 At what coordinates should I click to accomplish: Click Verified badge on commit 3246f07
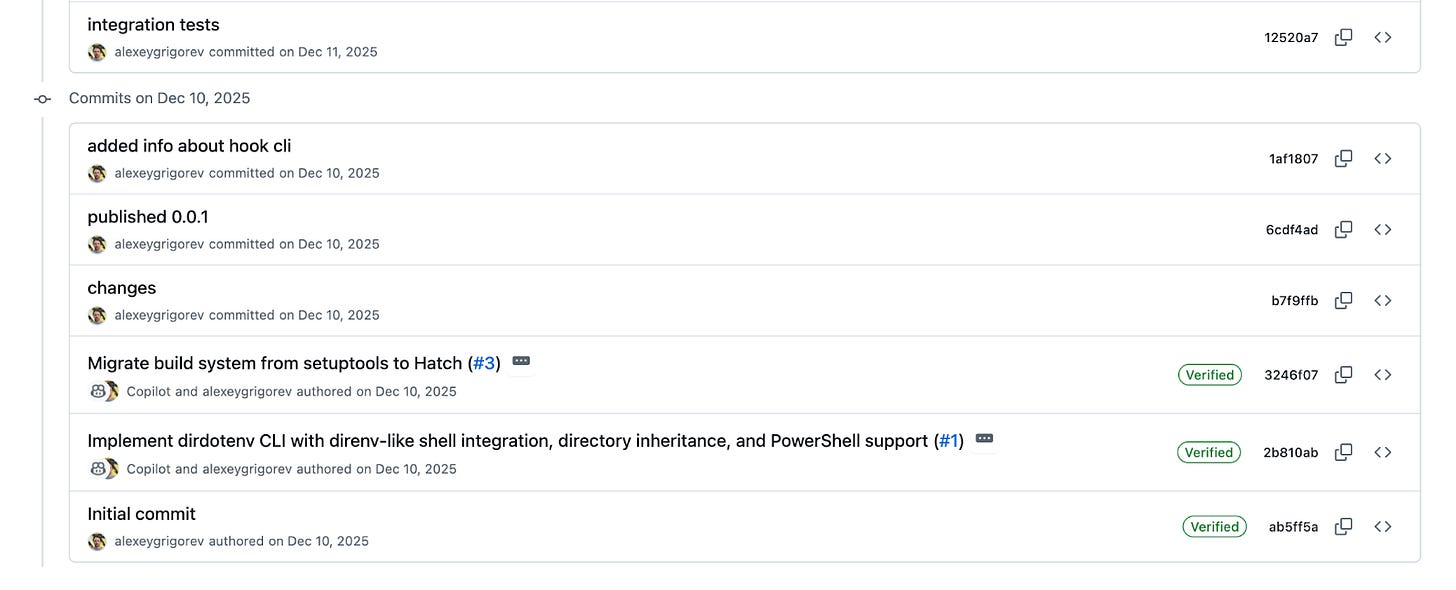[x=1210, y=375]
